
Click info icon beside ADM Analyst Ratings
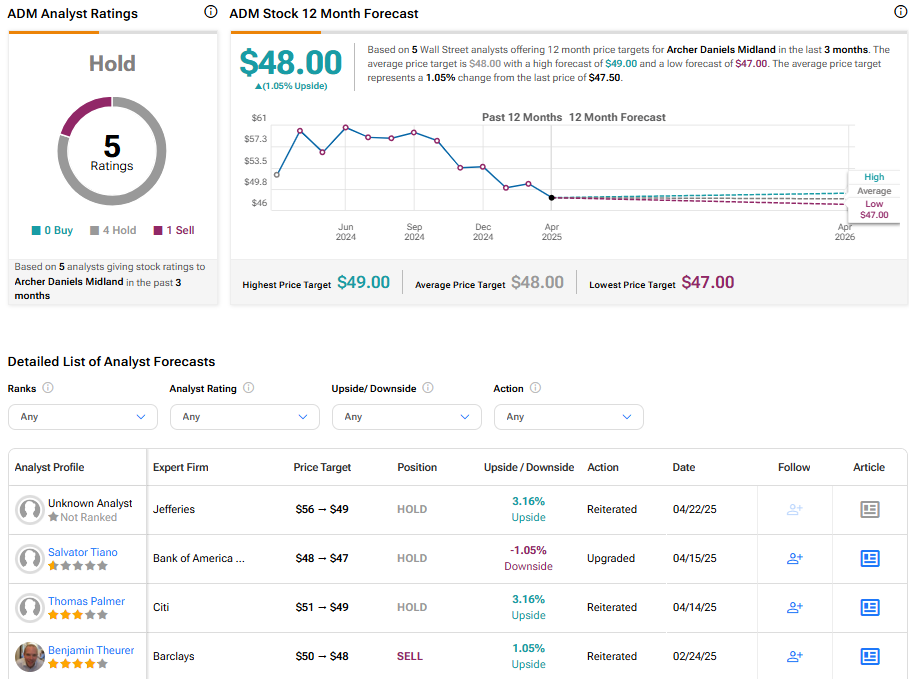(x=211, y=12)
